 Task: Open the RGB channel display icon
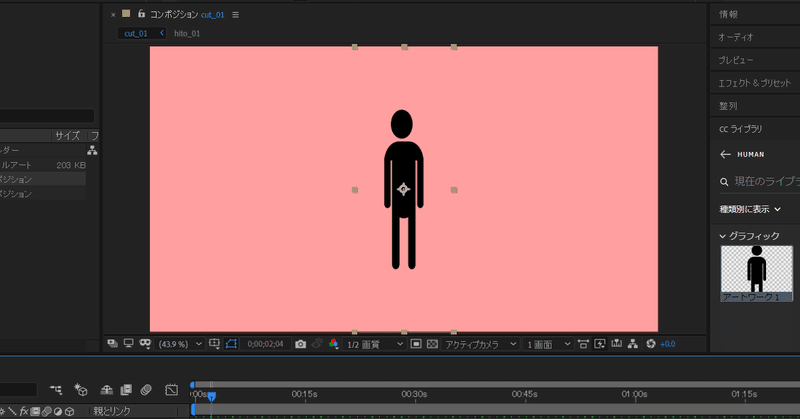click(x=334, y=344)
